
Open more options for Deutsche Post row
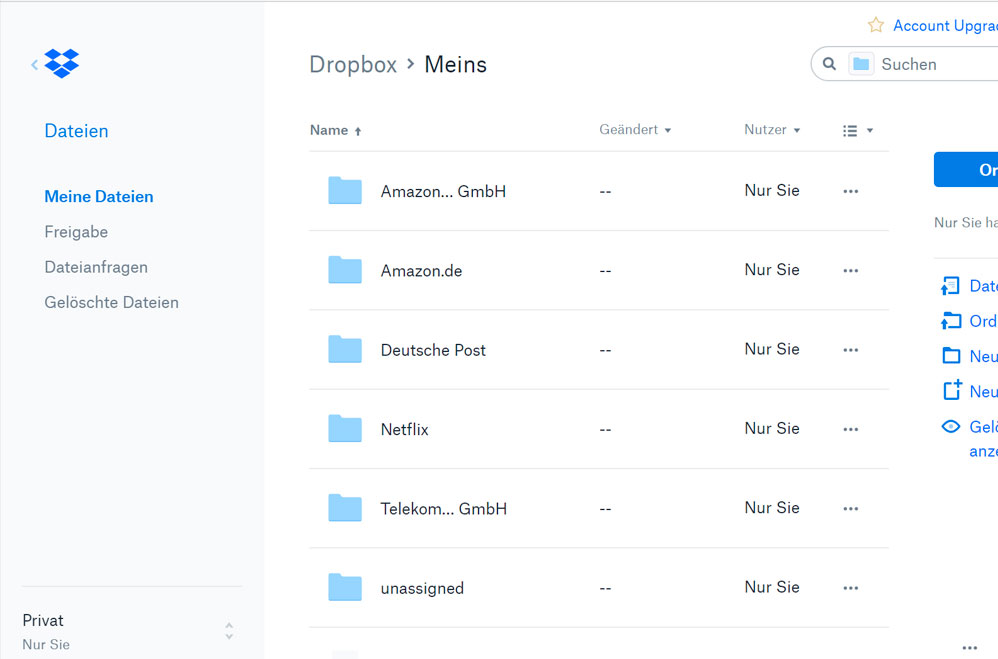coord(850,350)
